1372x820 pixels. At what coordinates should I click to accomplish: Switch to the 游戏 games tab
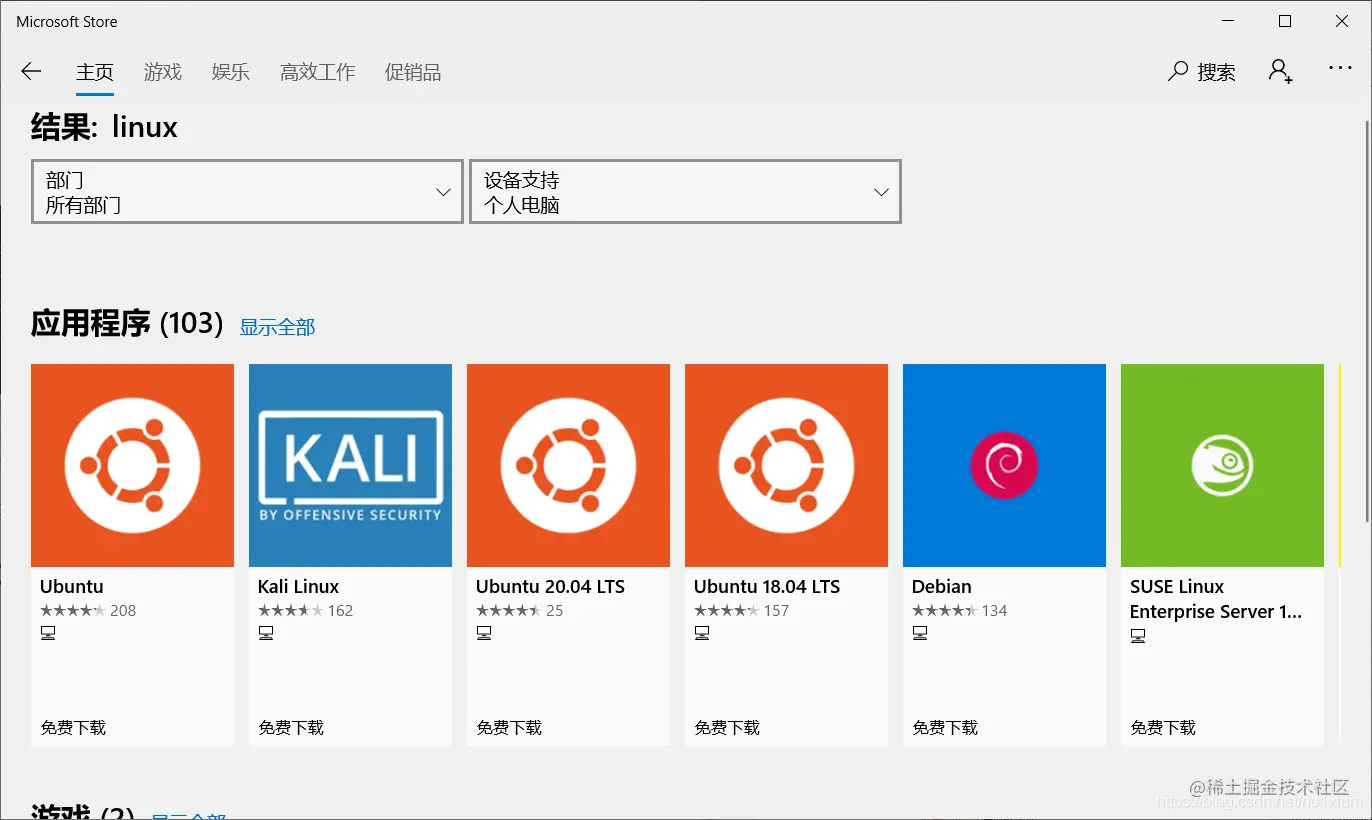click(163, 72)
